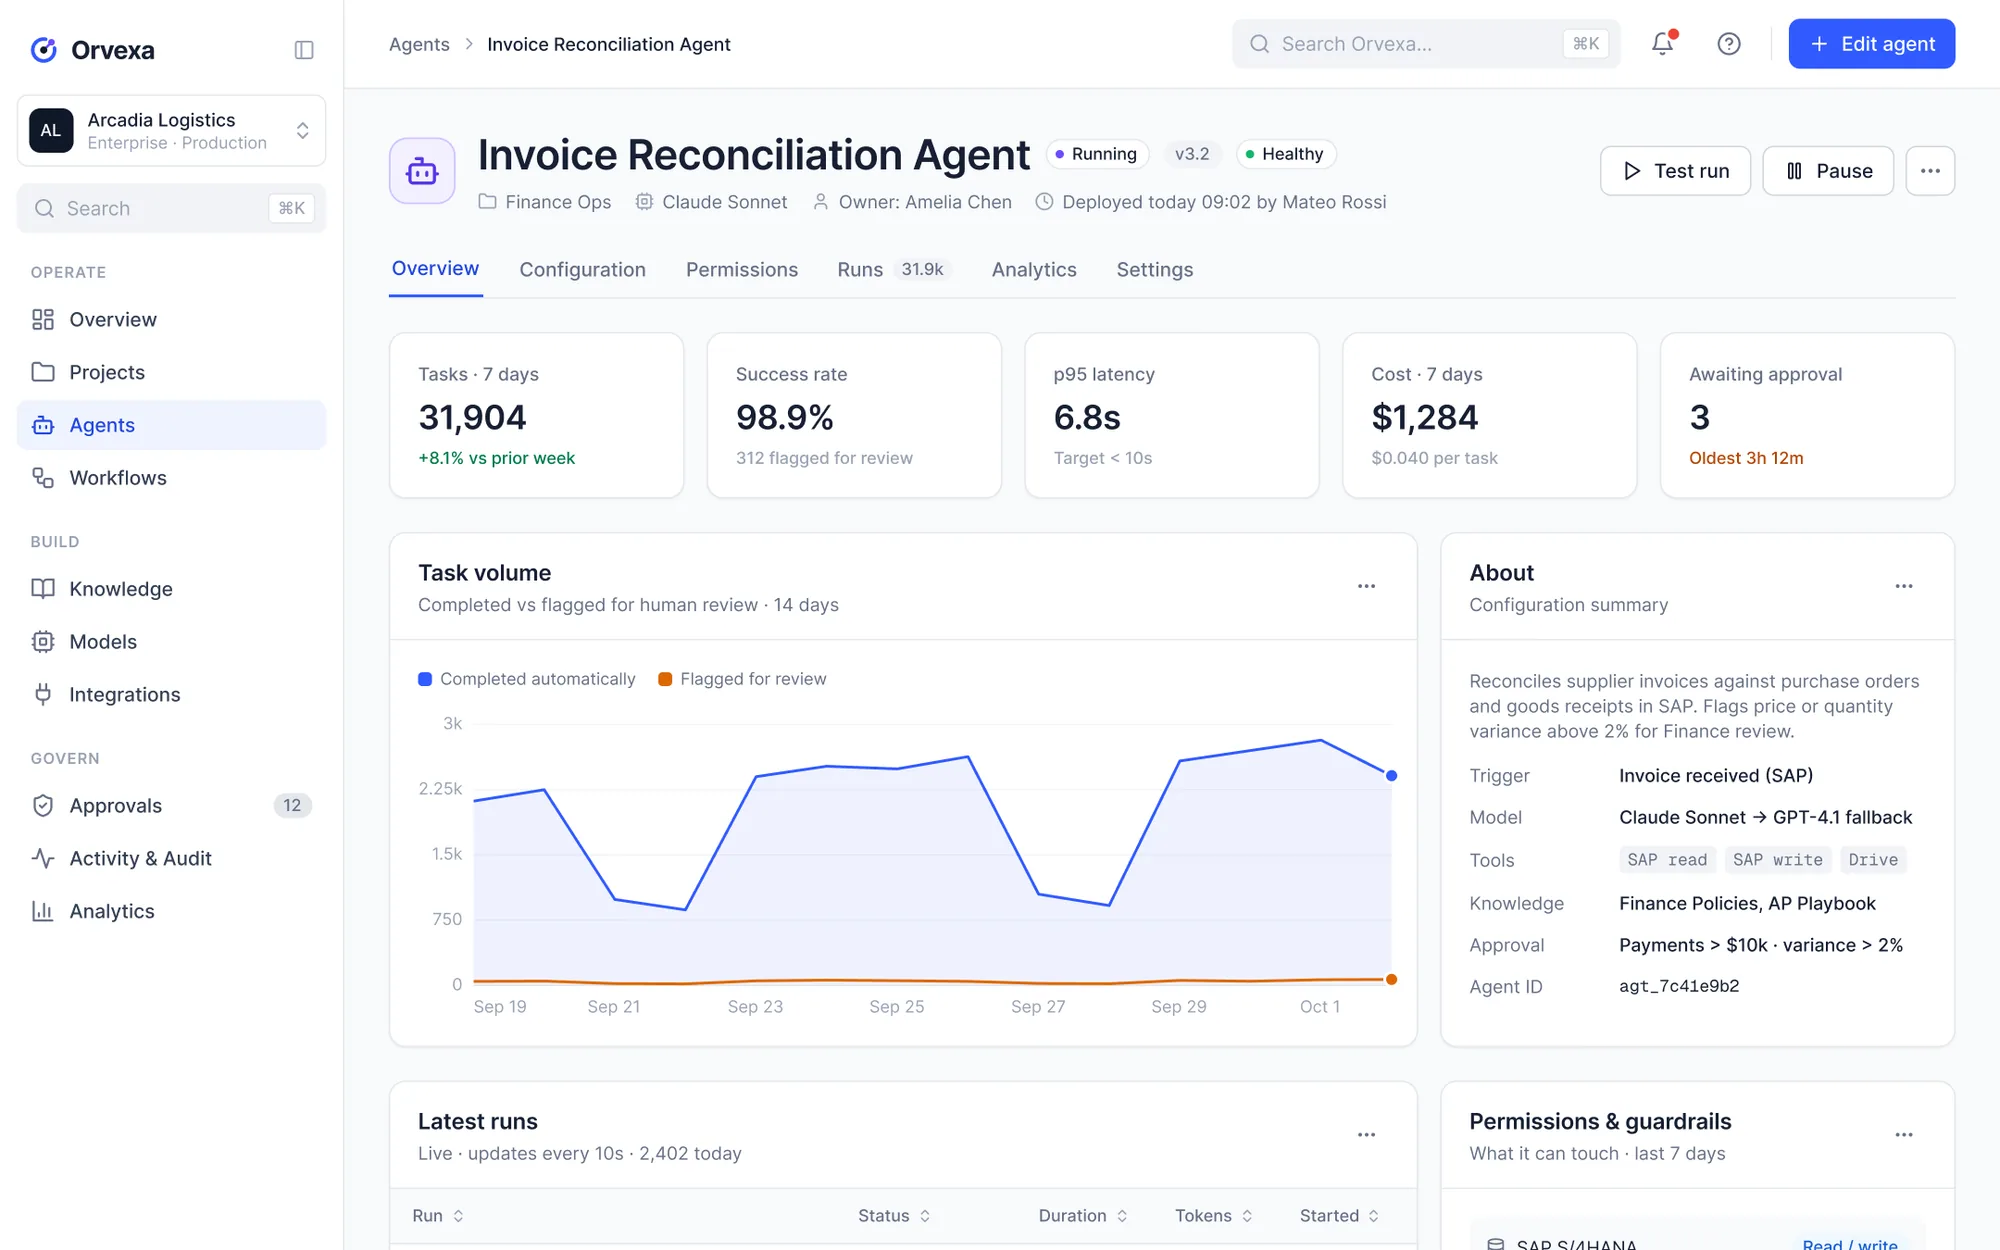Open the Runs tab with 31.9k
The width and height of the screenshot is (2000, 1250).
click(x=893, y=270)
